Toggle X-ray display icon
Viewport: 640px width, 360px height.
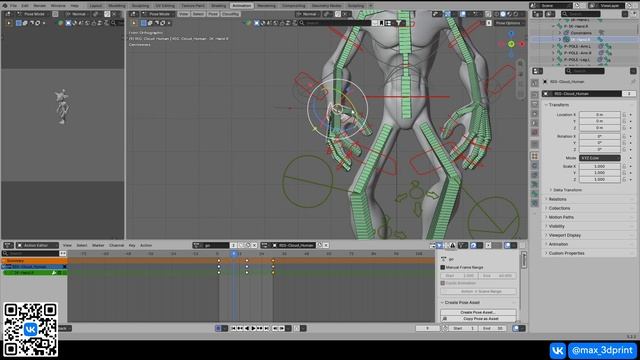pos(488,14)
